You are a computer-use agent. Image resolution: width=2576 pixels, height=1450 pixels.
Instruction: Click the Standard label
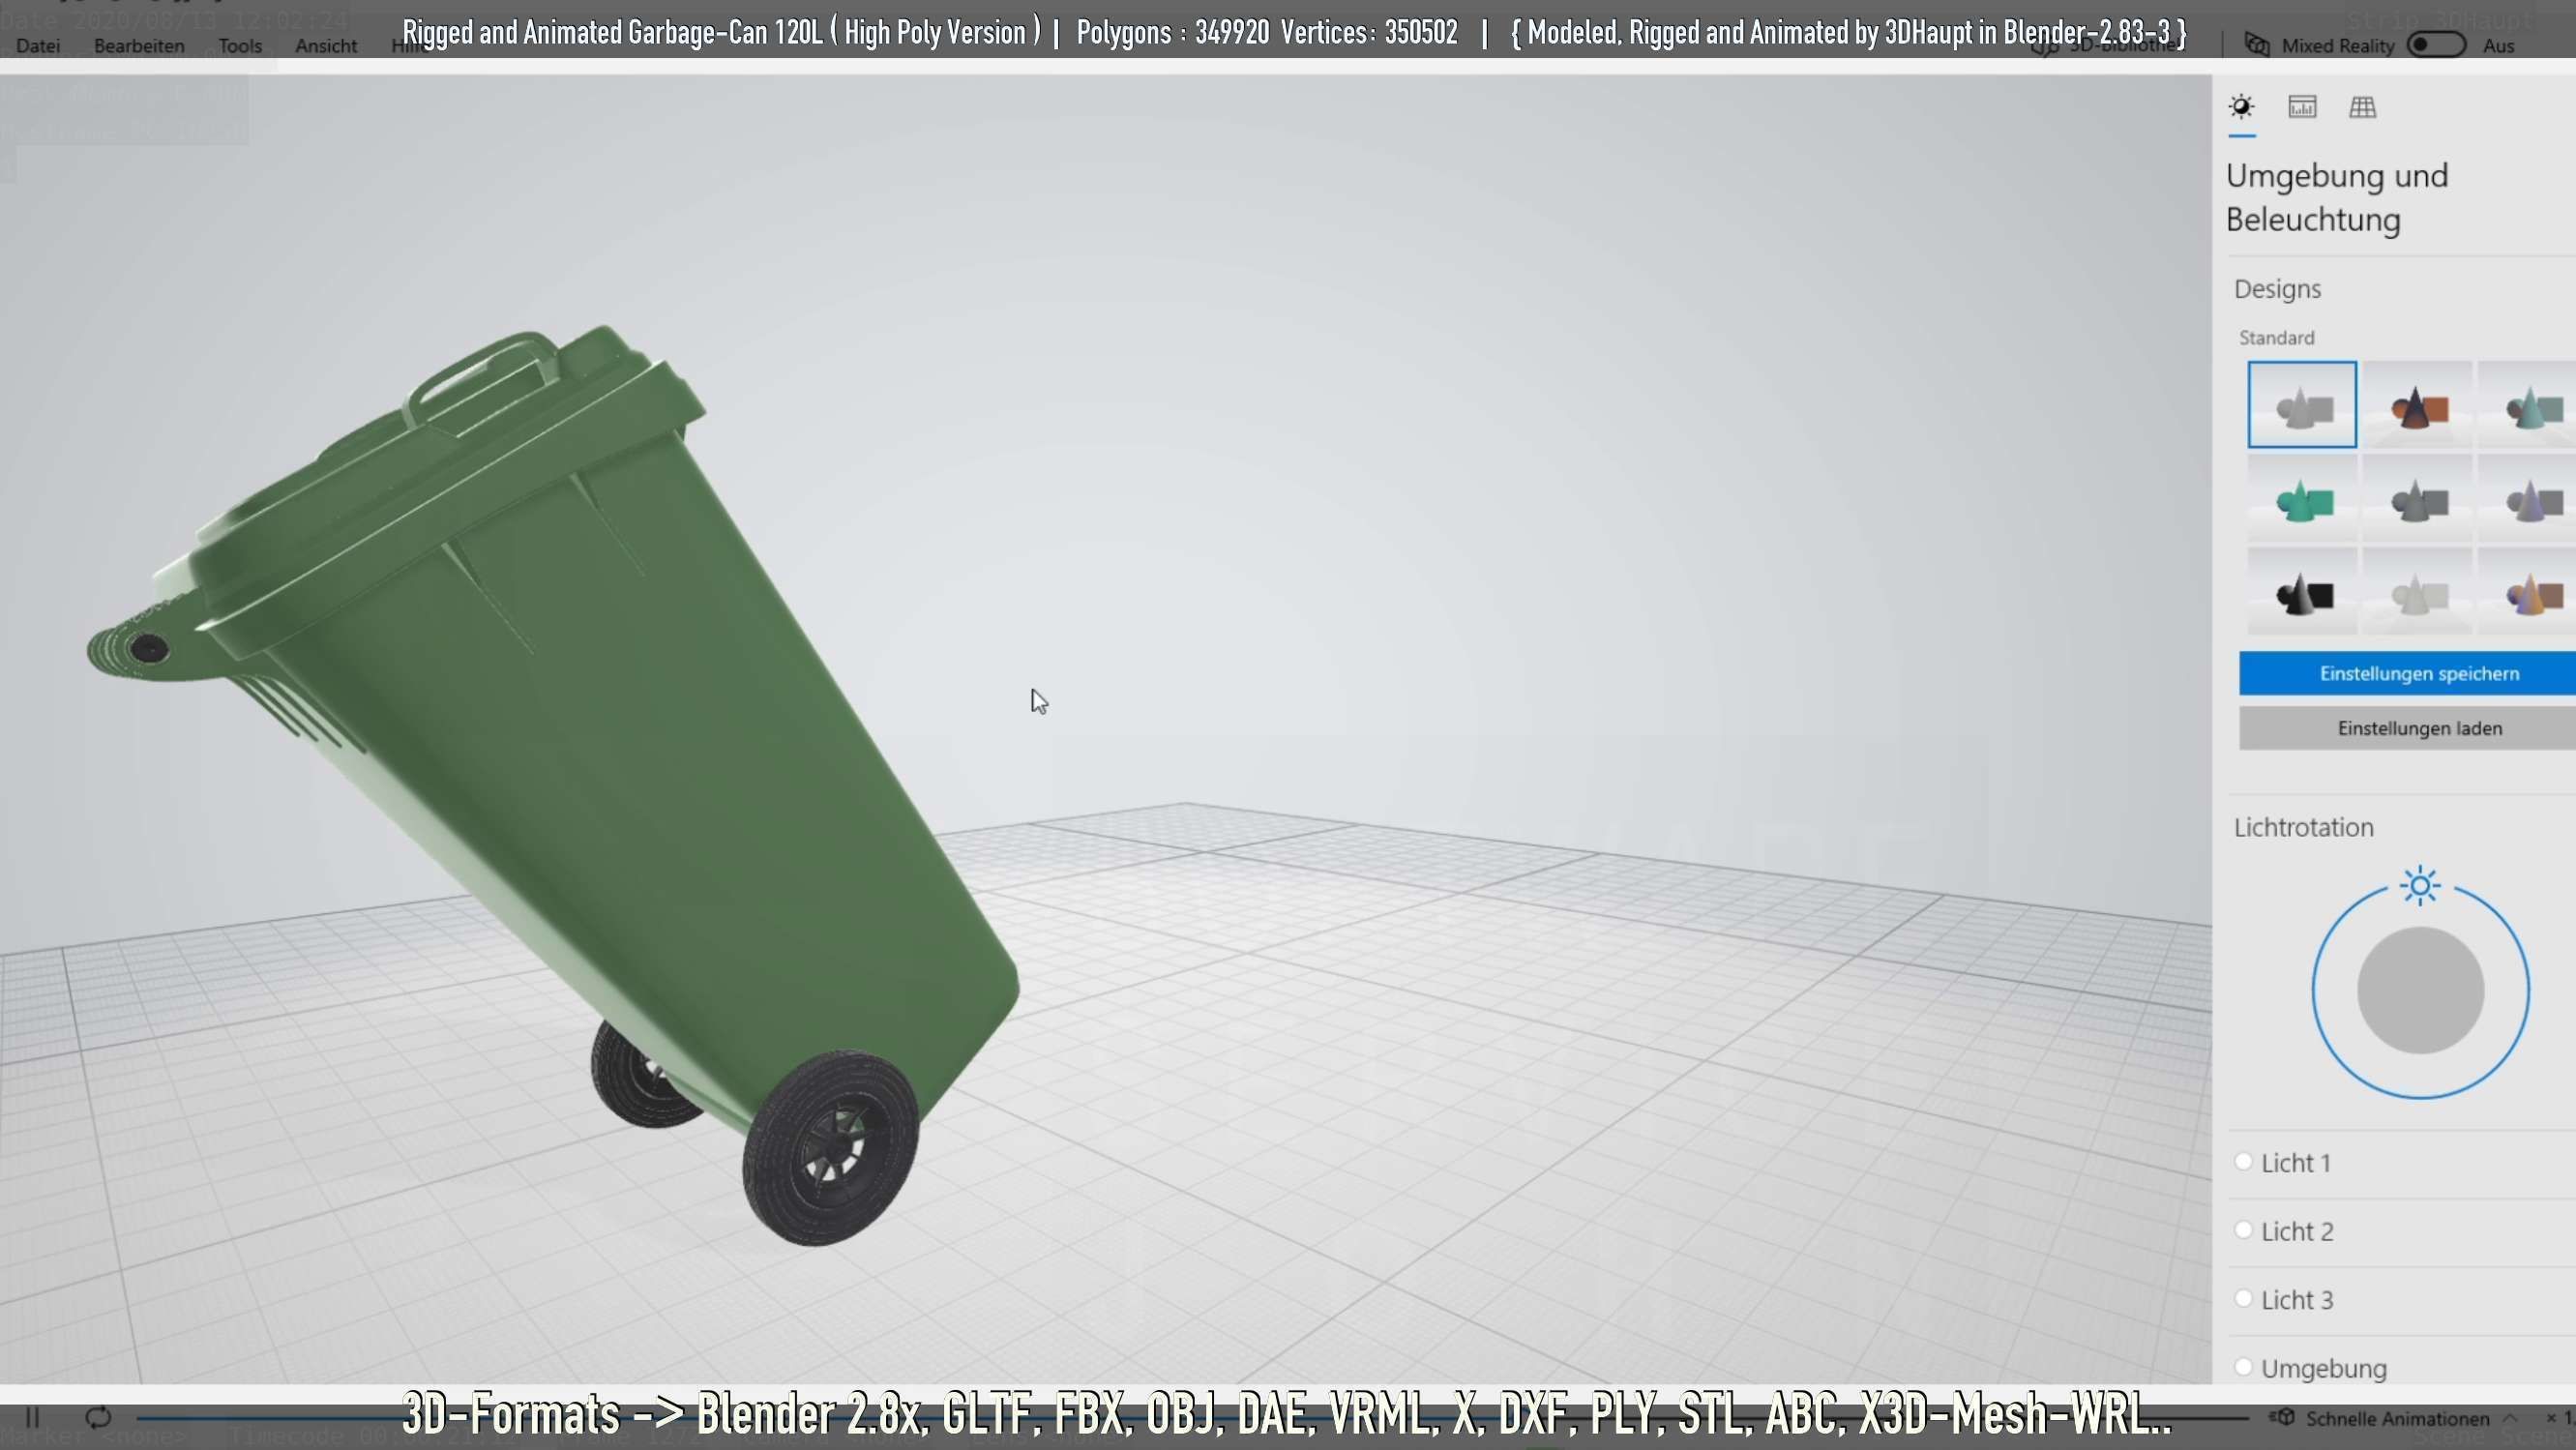pos(2276,338)
